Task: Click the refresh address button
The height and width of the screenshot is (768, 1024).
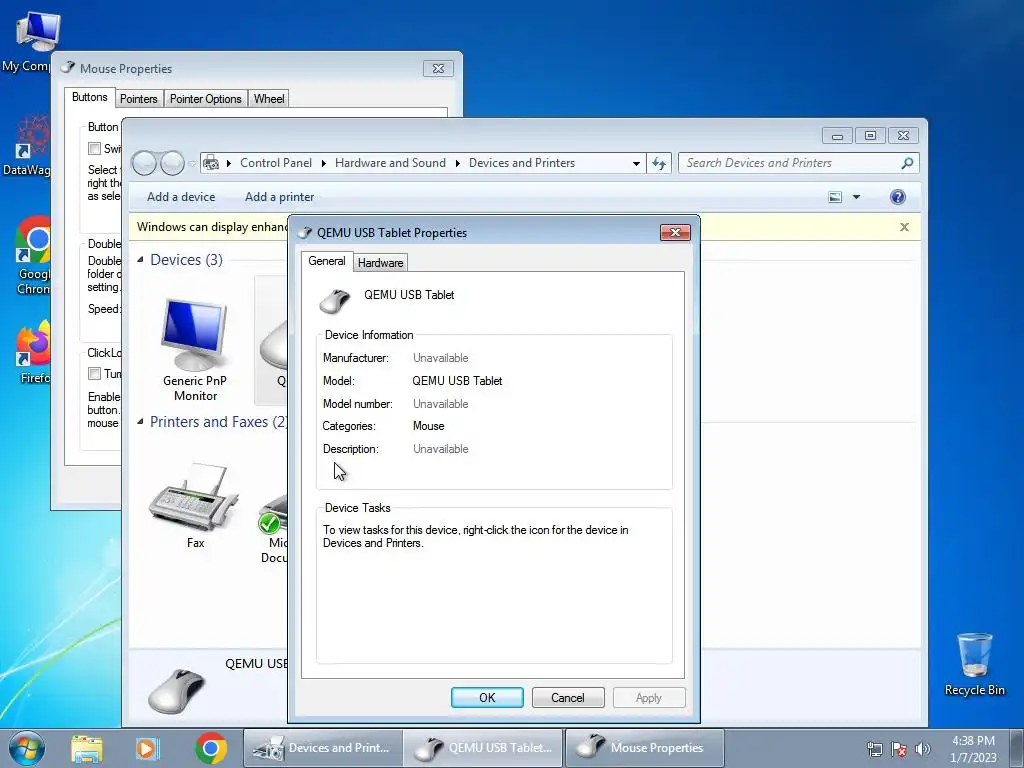Action: point(659,163)
